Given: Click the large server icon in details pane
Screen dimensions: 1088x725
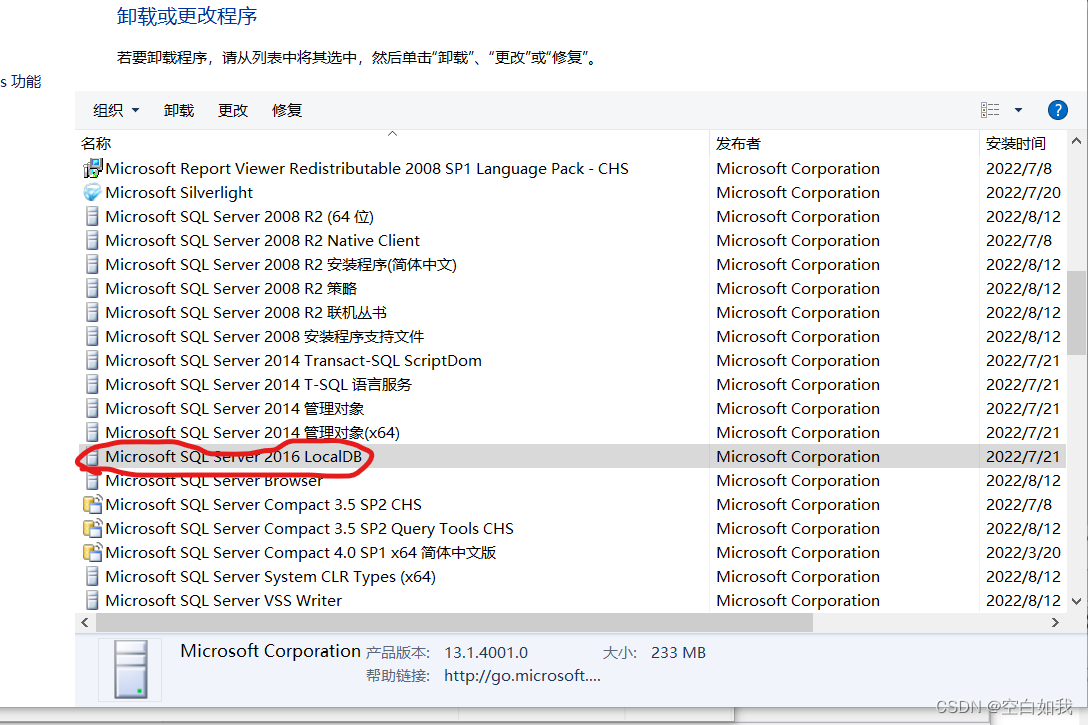Looking at the screenshot, I should (130, 669).
